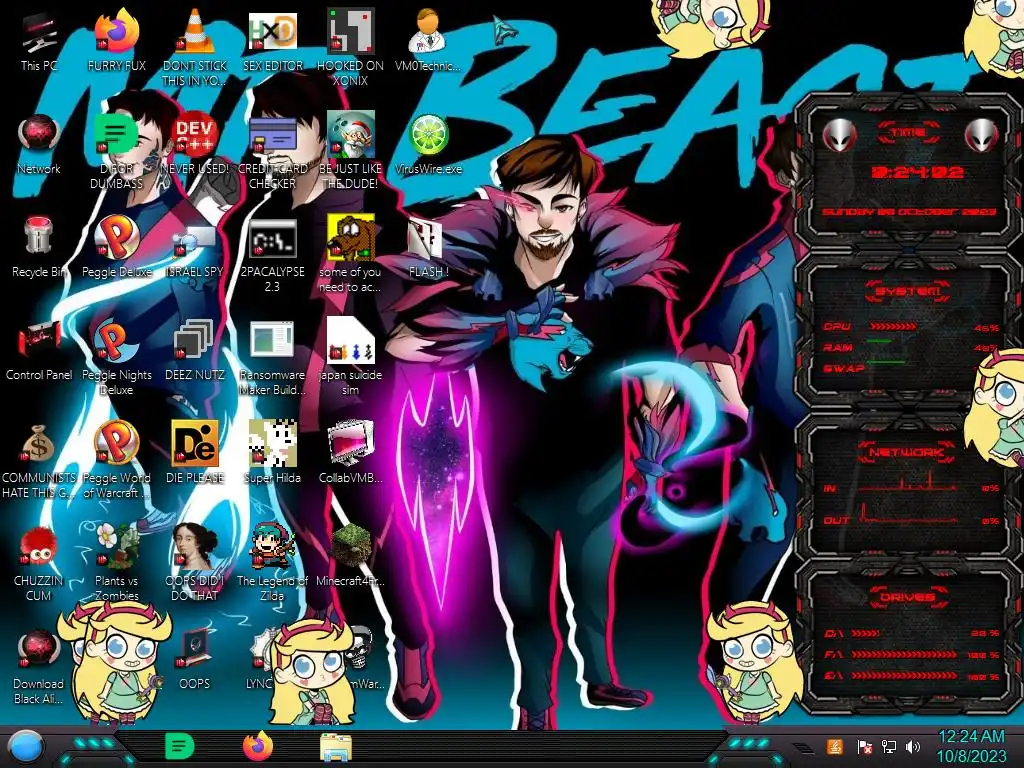Open the money bag COMMUNISTS HATE THIS icon
The image size is (1024, 768).
(x=39, y=460)
